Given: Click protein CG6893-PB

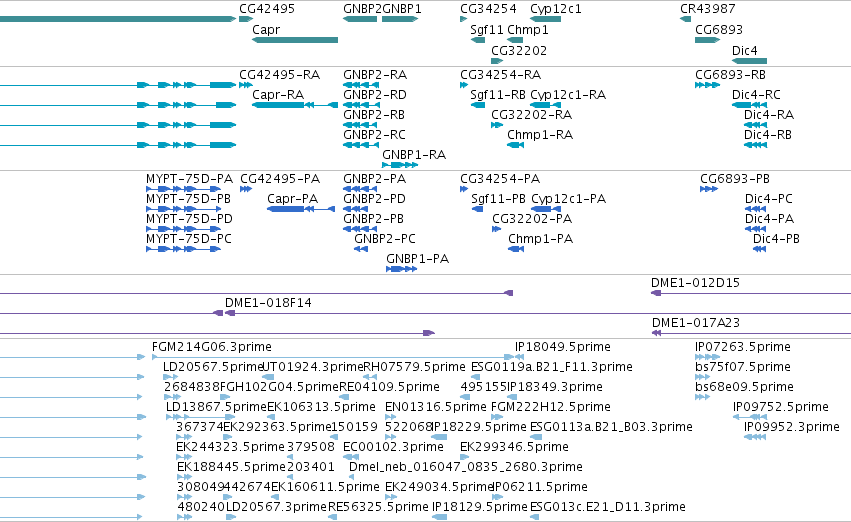Looking at the screenshot, I should coord(735,179).
